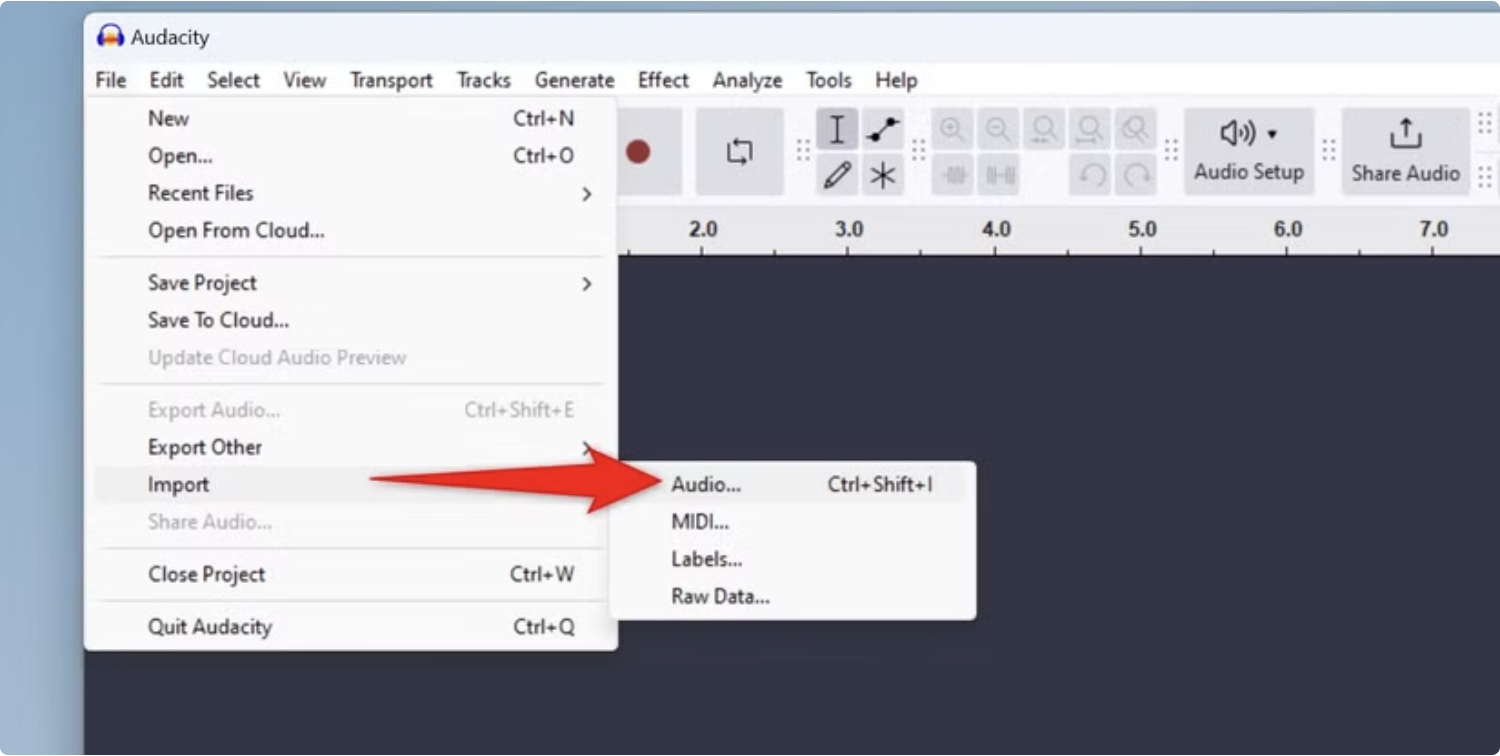Viewport: 1500px width, 756px height.
Task: Open the Audio Setup dropdown
Action: (x=1249, y=152)
